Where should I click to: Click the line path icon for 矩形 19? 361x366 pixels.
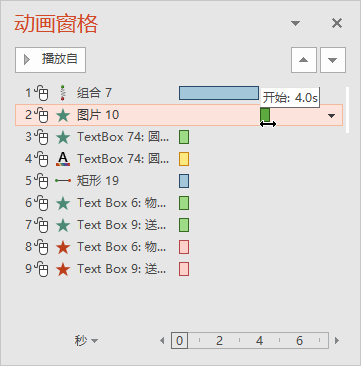tap(63, 181)
